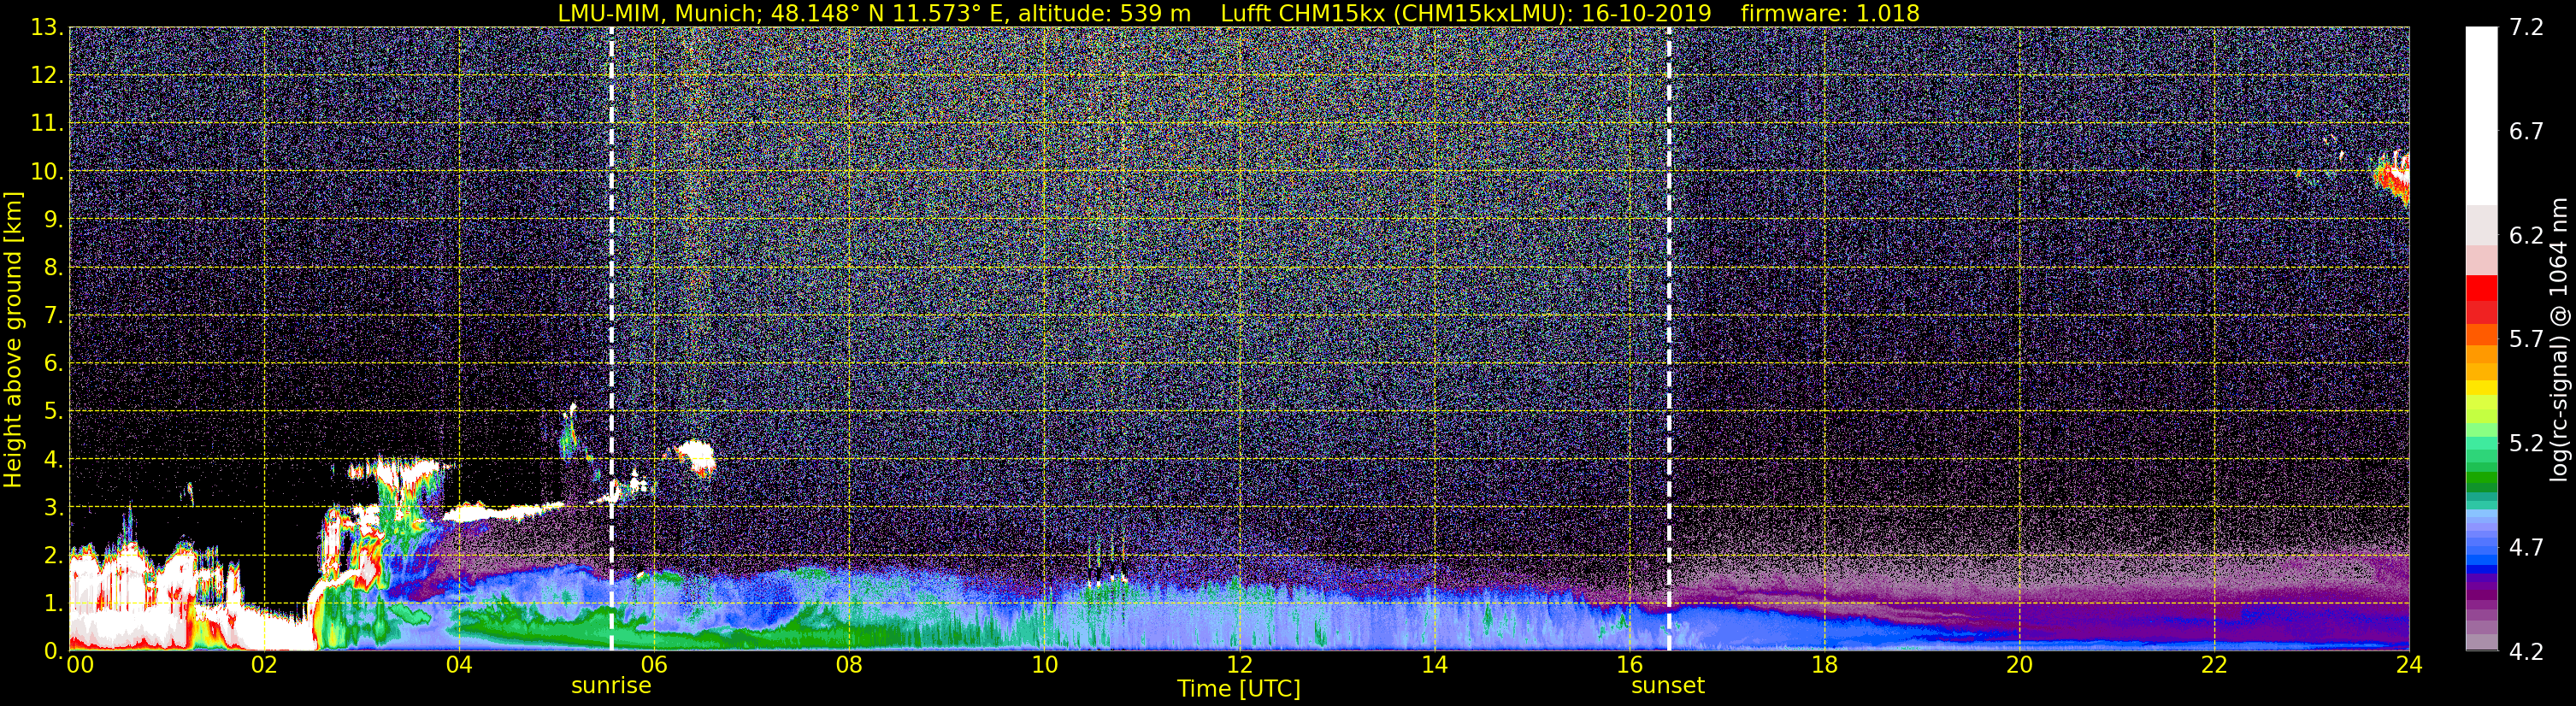Viewport: 2576px width, 706px height.
Task: Click the x-axis tick label '10'
Action: [x=1044, y=665]
